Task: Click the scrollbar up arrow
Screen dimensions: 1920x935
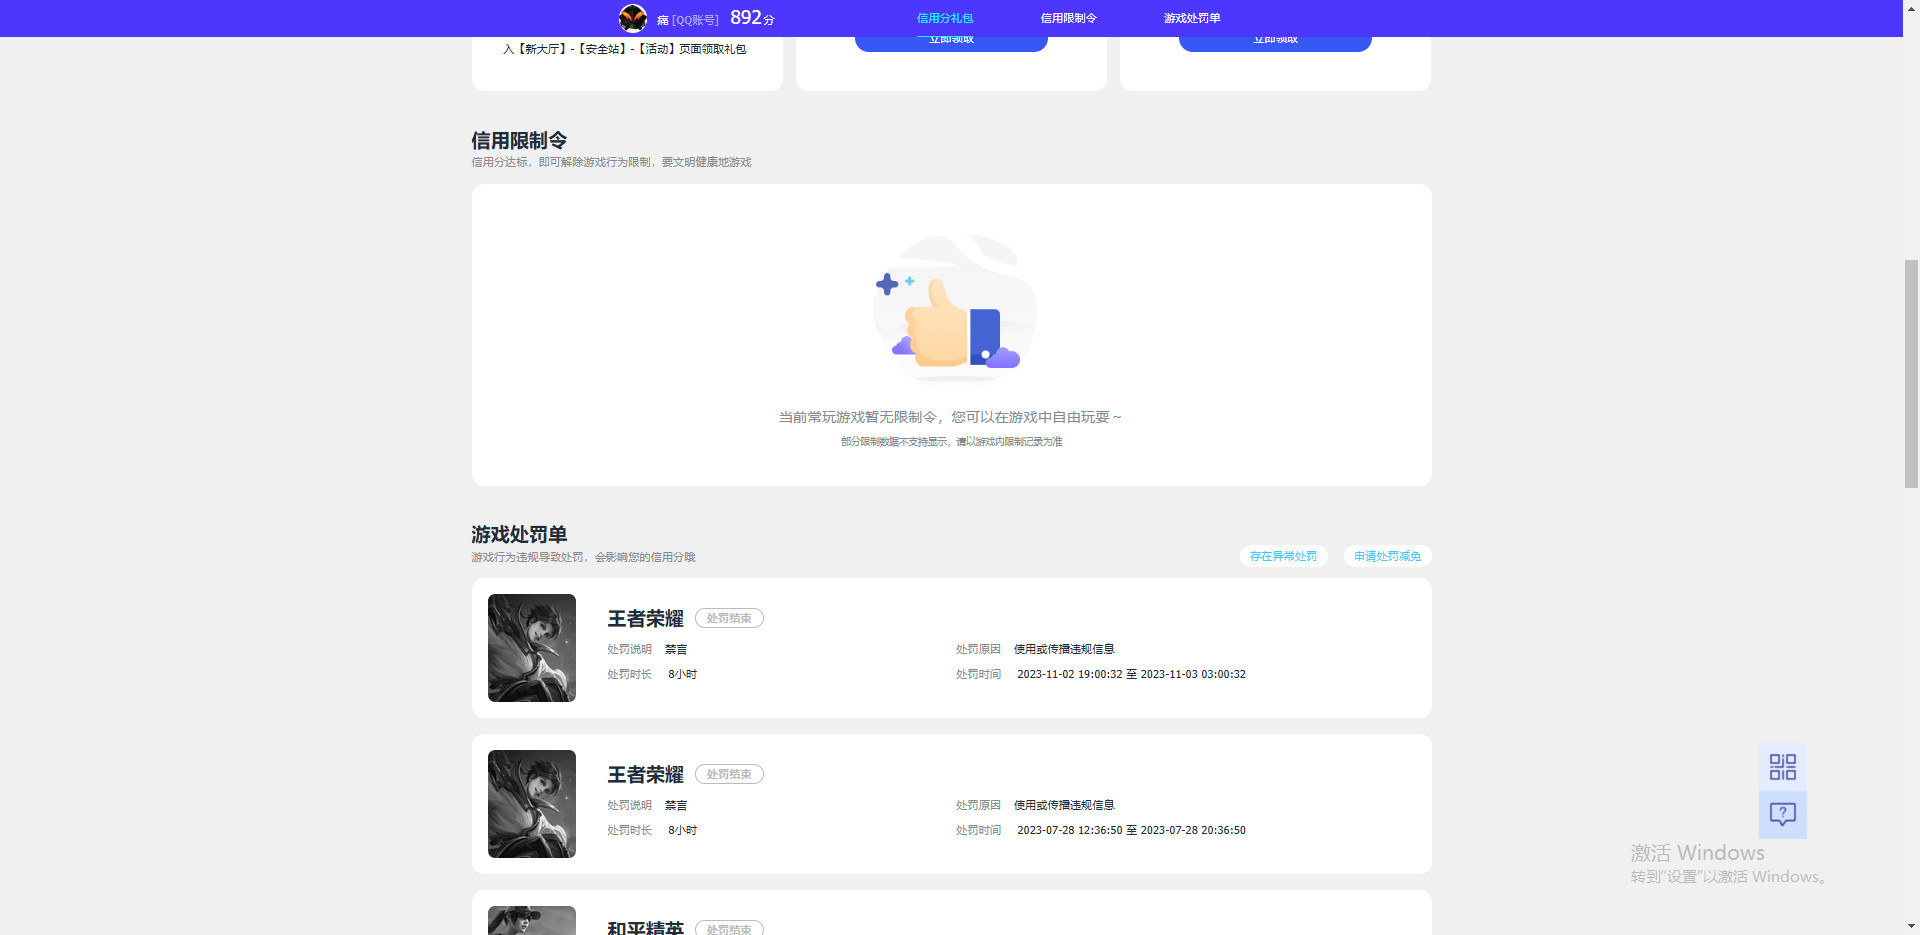Action: 1911,8
